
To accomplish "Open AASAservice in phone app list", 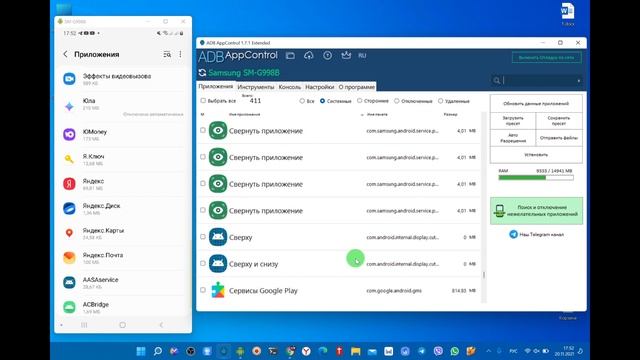I will 123,282.
